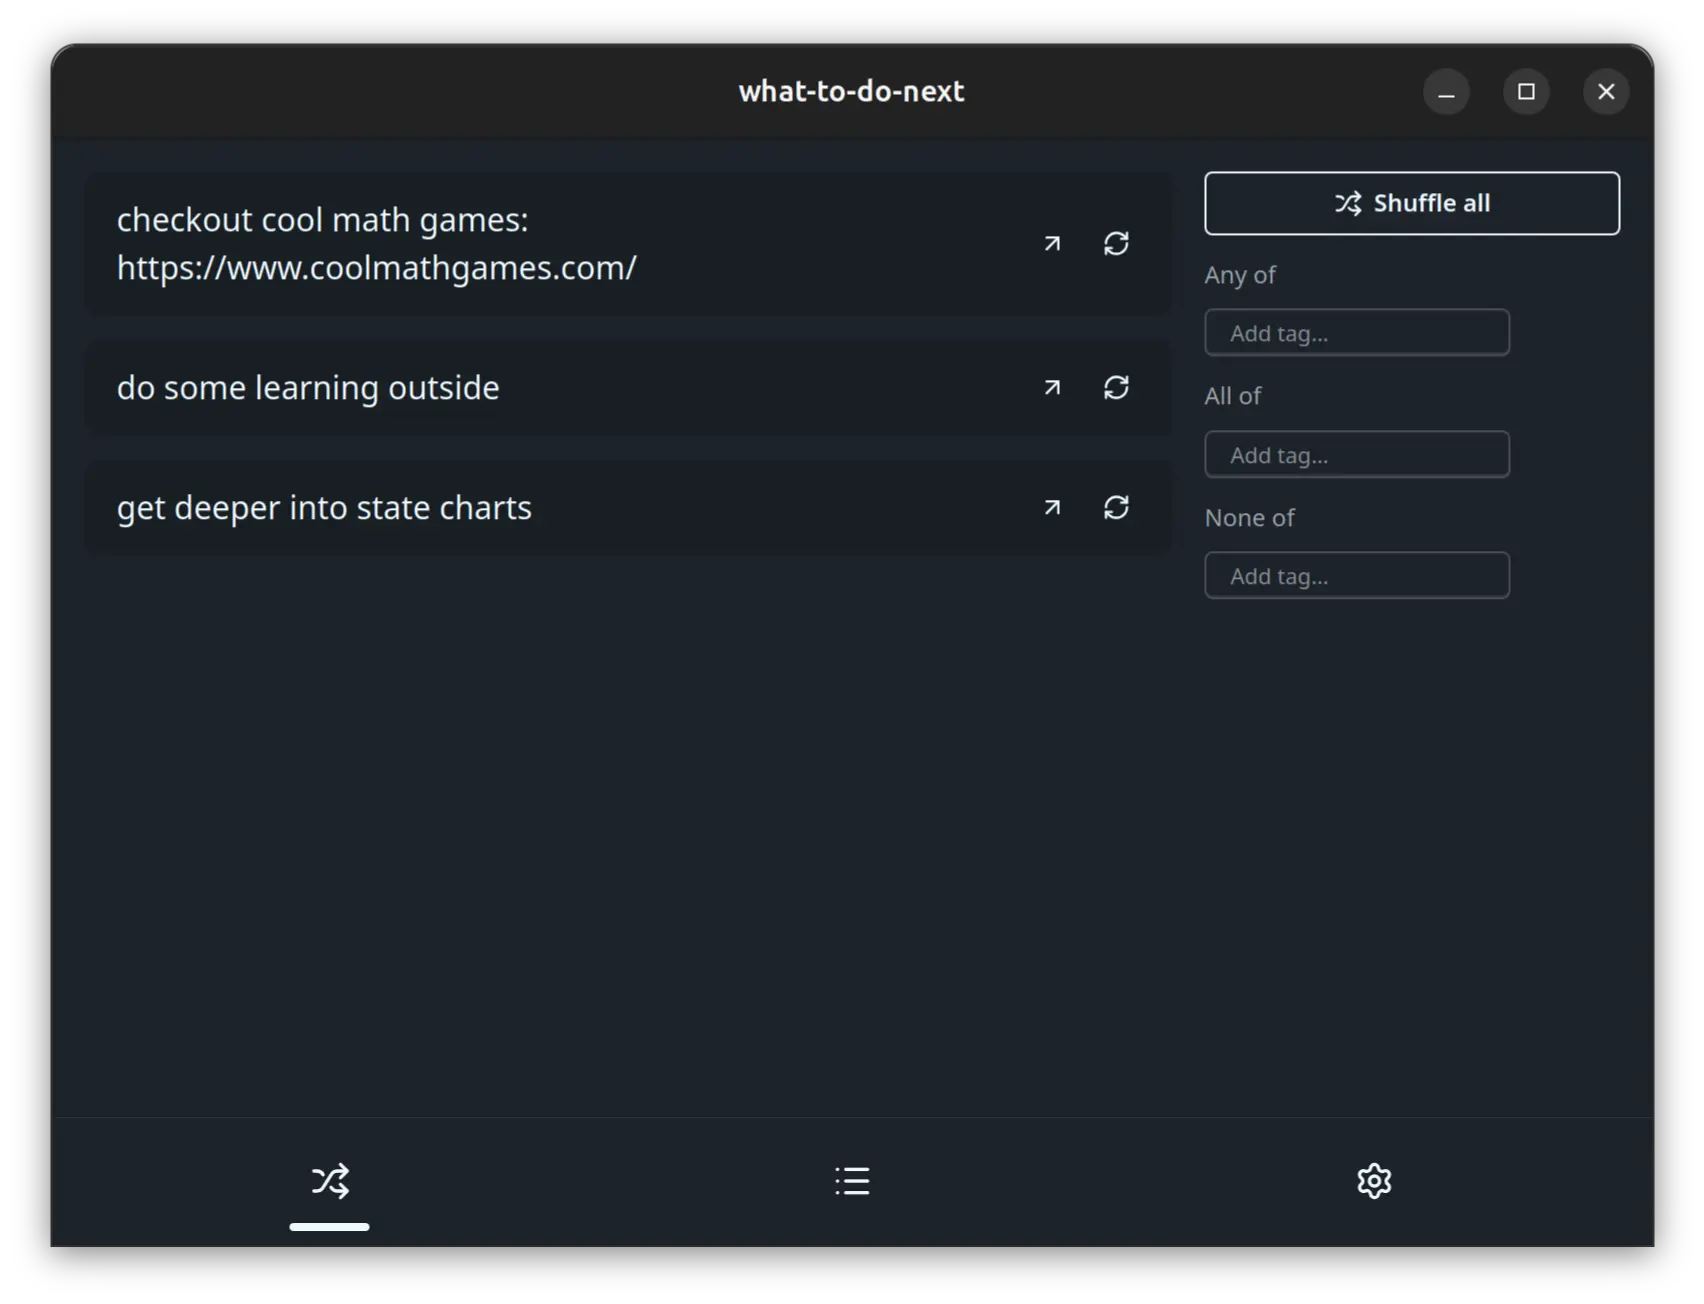The width and height of the screenshot is (1704, 1304).
Task: Open the cool math games task arrow
Action: [1051, 244]
